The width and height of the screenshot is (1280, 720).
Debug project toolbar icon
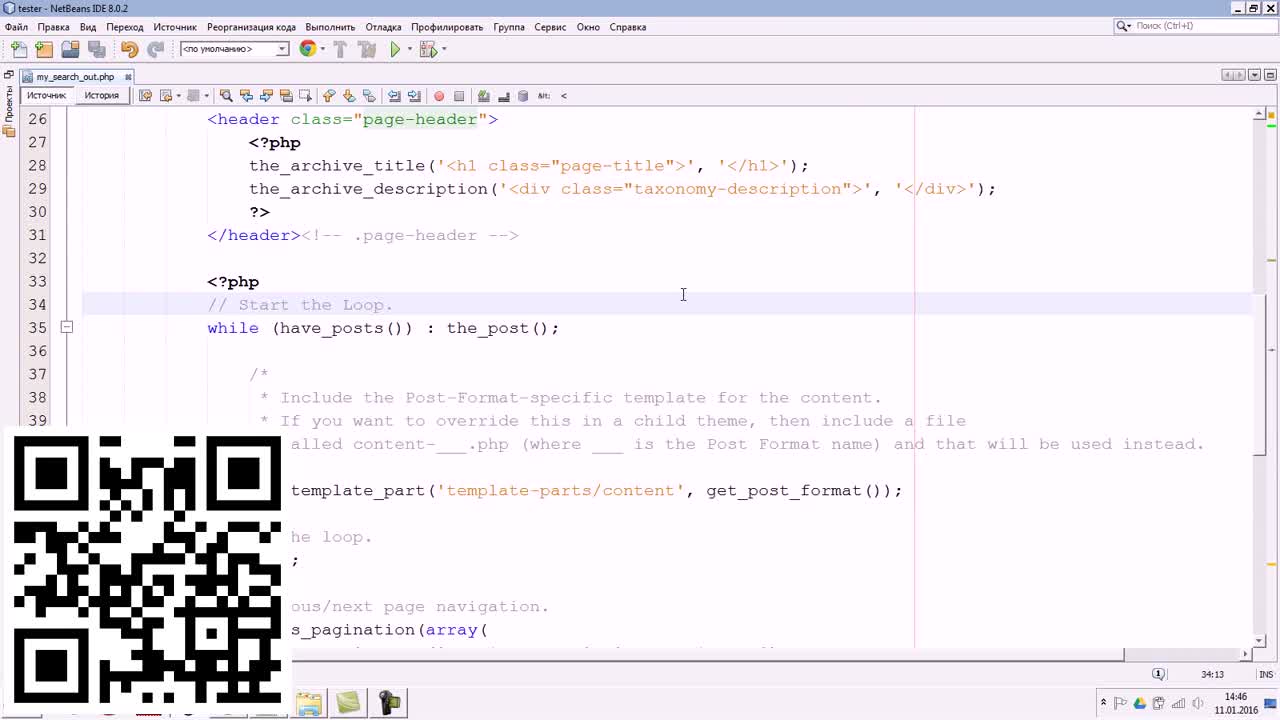pos(427,49)
